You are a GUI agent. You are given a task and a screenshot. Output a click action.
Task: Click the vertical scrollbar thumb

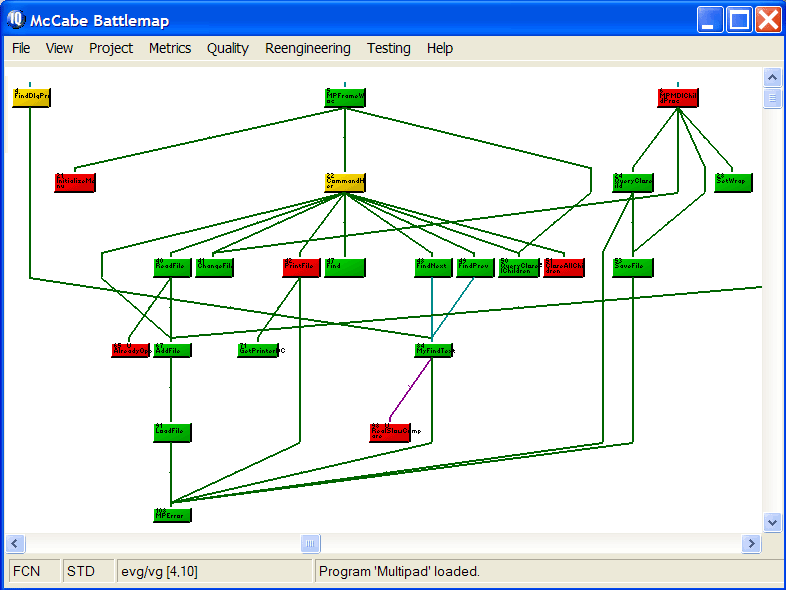point(772,98)
